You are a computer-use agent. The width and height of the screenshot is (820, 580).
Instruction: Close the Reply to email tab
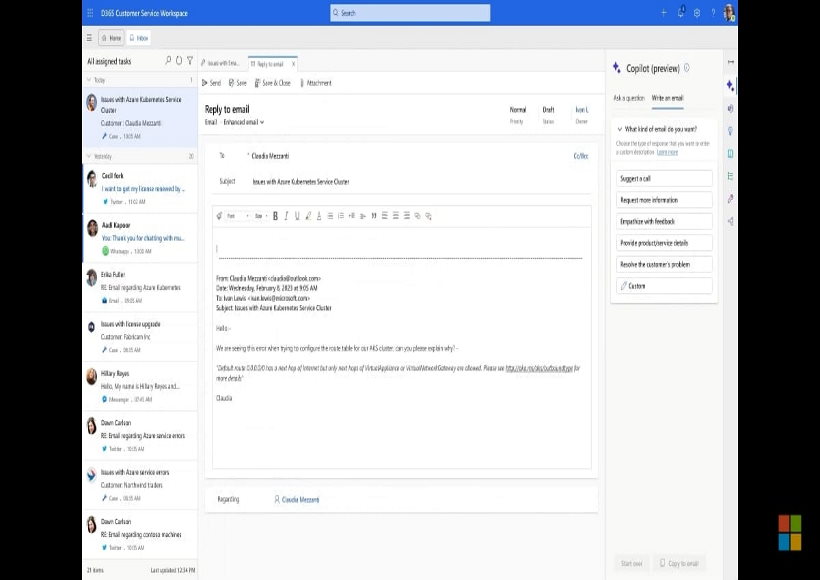pyautogui.click(x=293, y=63)
